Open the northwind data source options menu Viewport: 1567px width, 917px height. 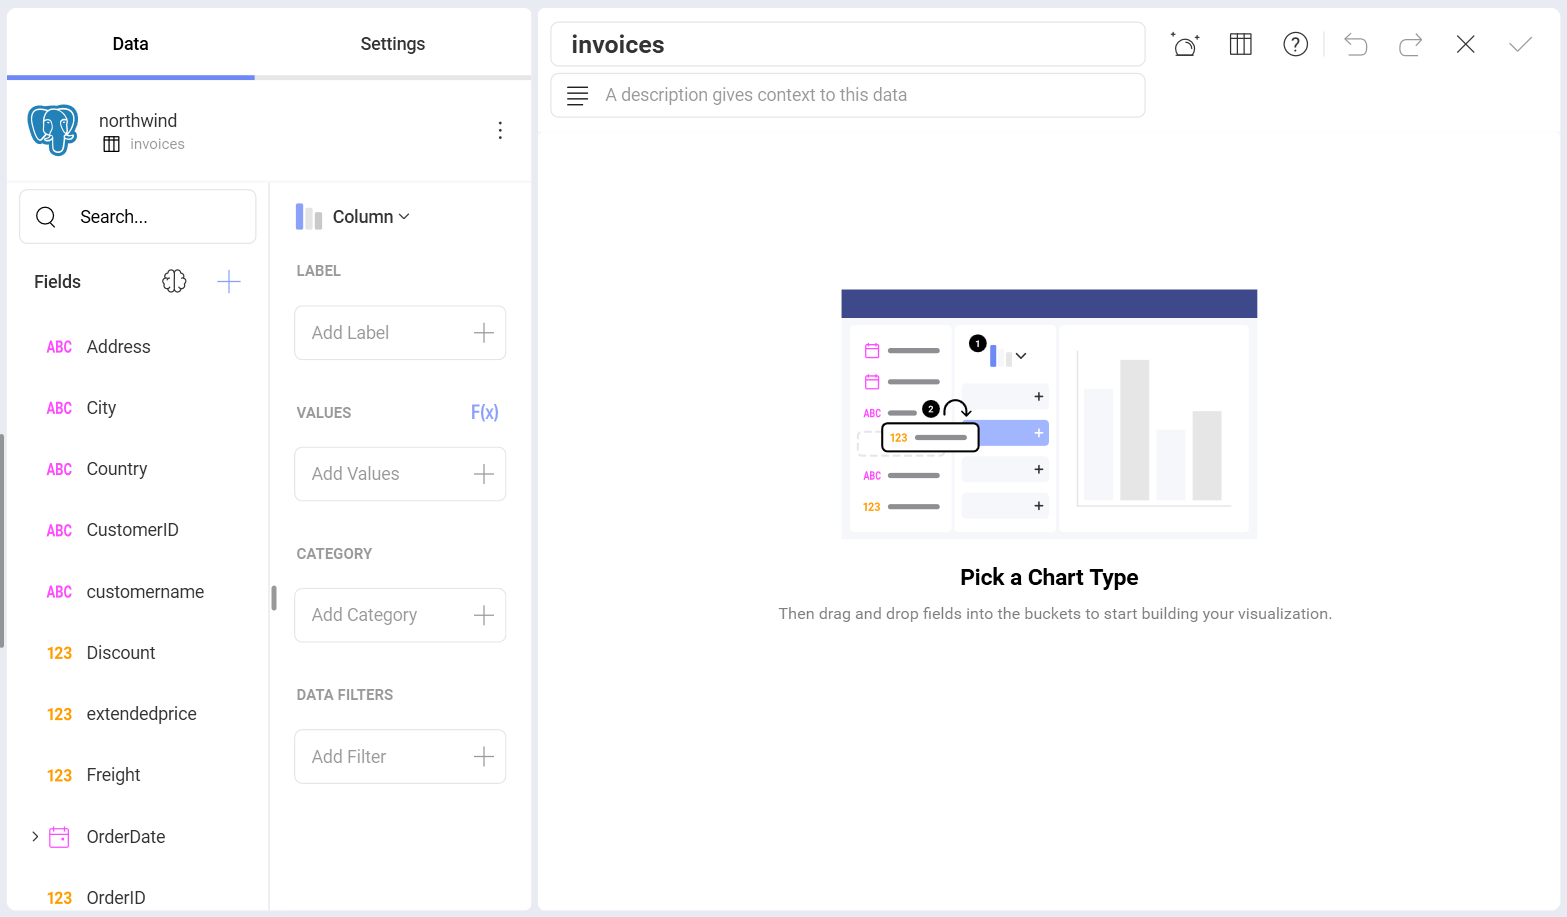(x=500, y=130)
